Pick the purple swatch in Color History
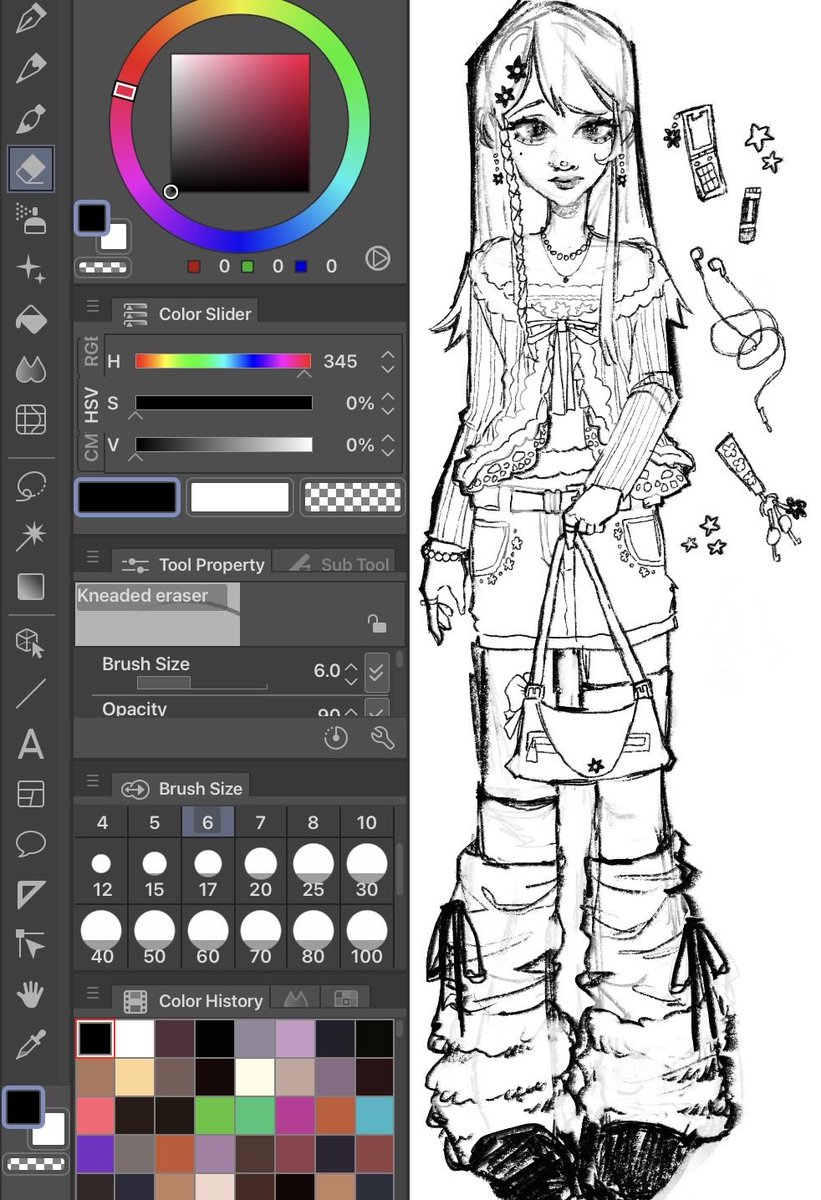This screenshot has width=821, height=1200. [x=94, y=1152]
